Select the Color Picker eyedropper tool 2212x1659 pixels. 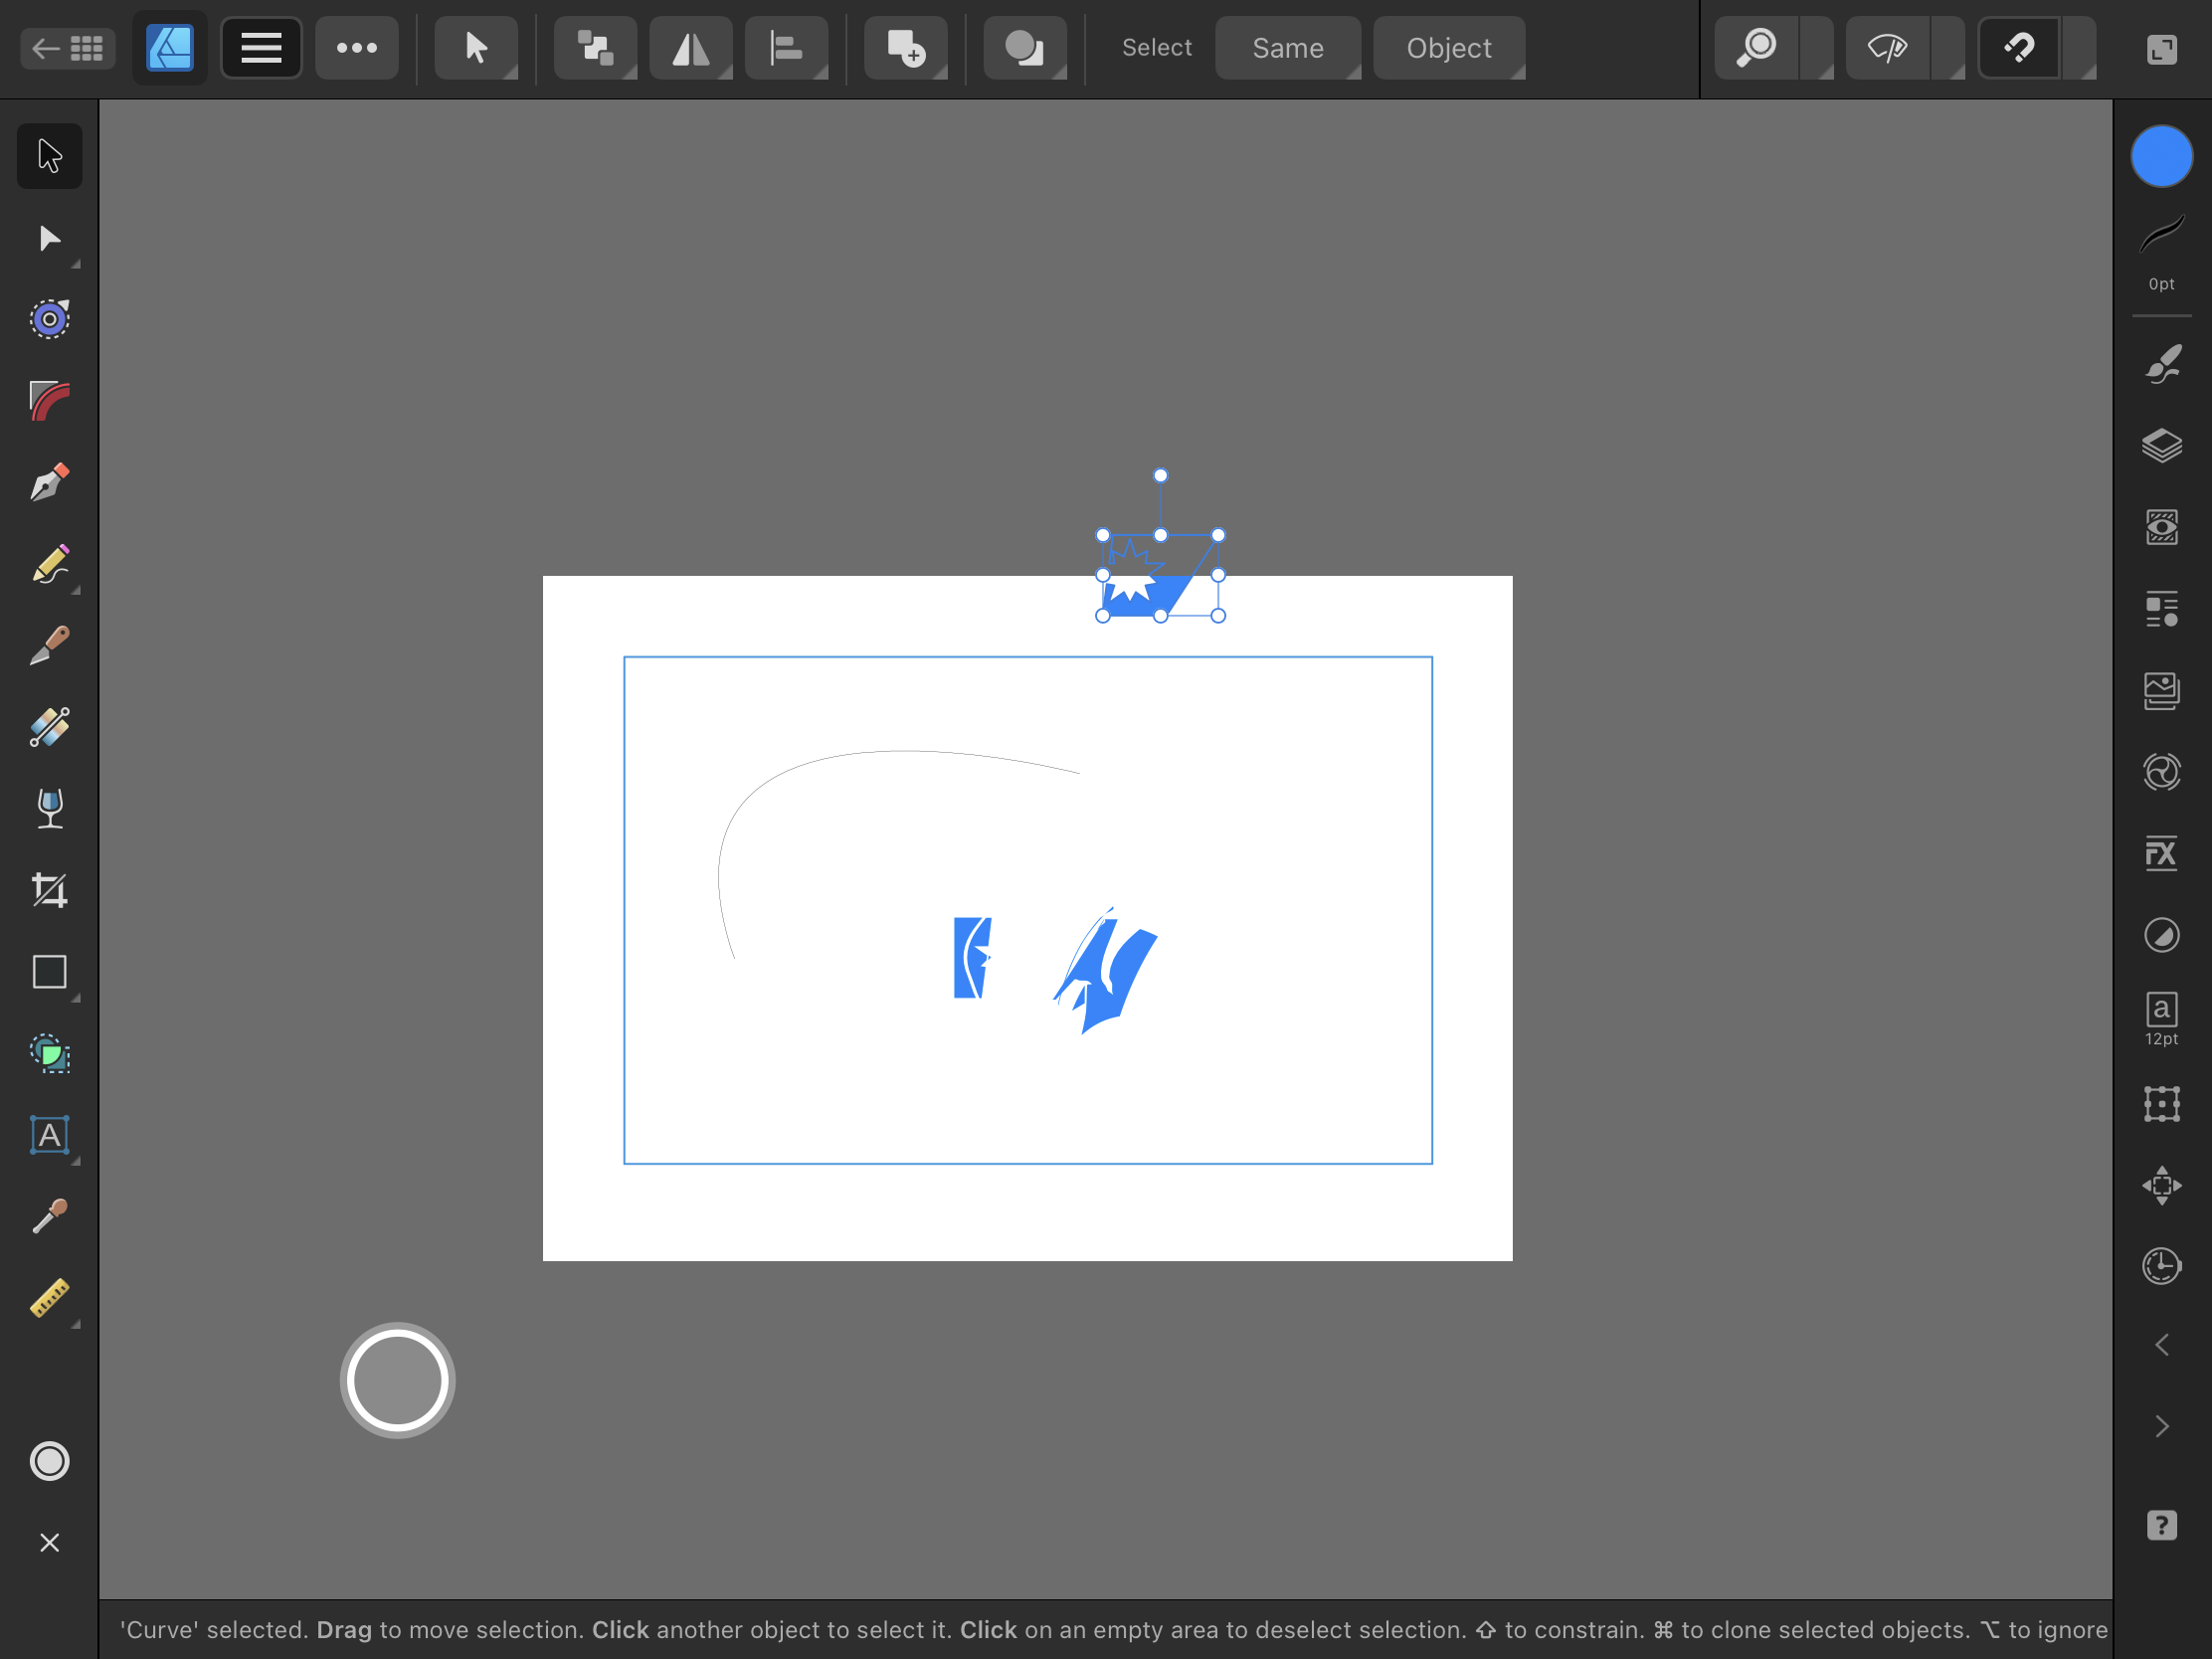(49, 1217)
